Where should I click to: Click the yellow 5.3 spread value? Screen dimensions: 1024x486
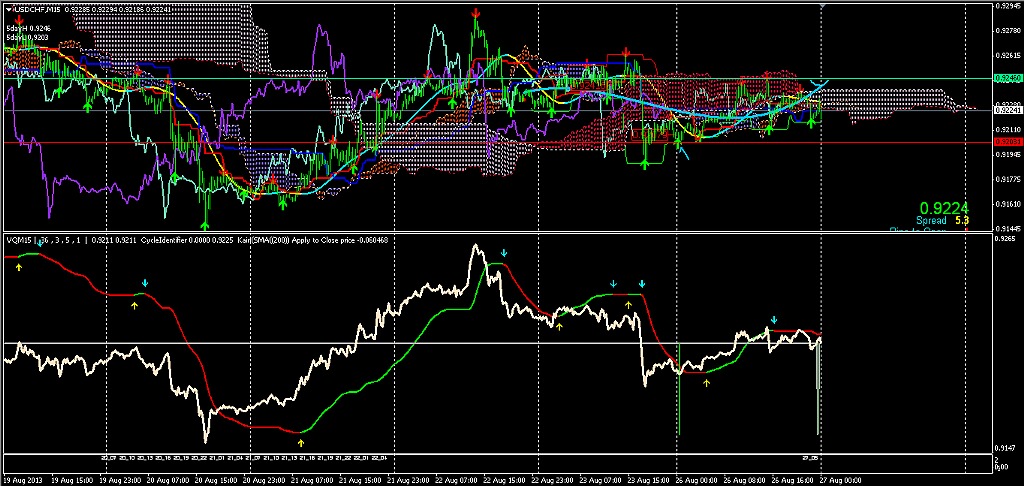[962, 221]
